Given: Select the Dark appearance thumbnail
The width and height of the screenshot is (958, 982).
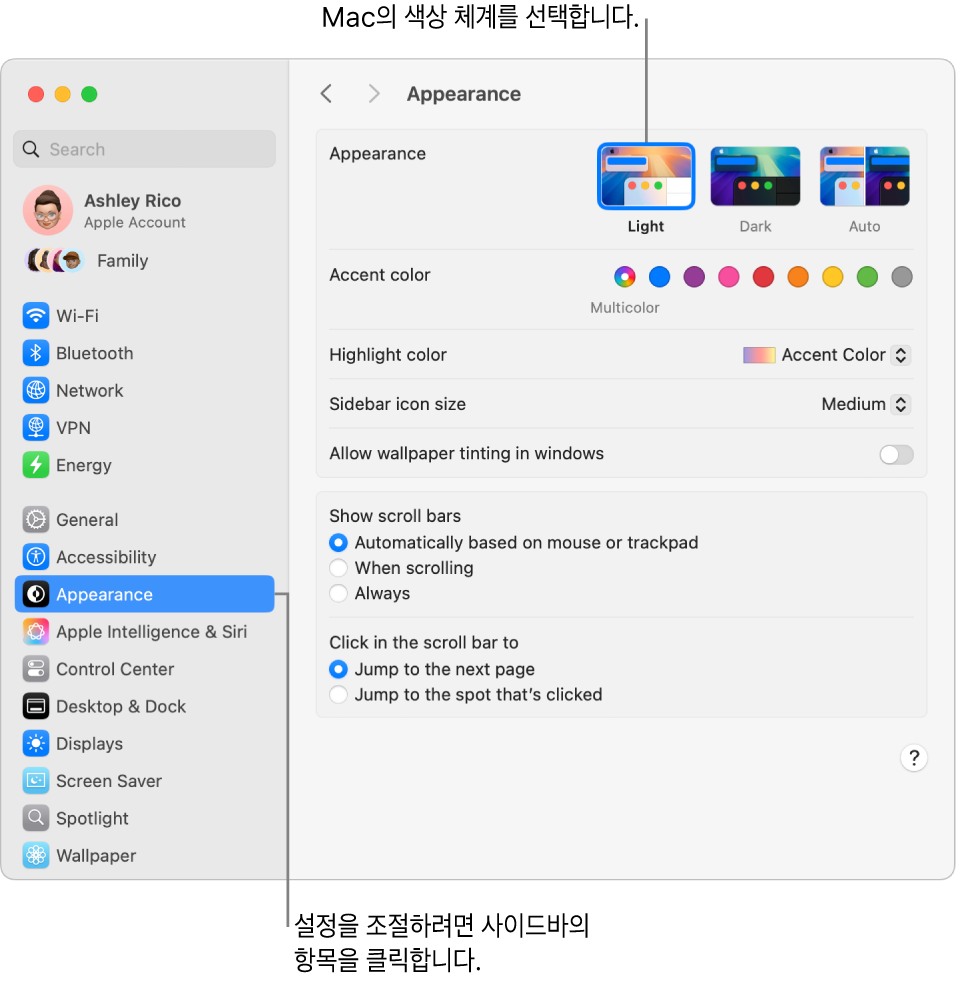Looking at the screenshot, I should [755, 176].
